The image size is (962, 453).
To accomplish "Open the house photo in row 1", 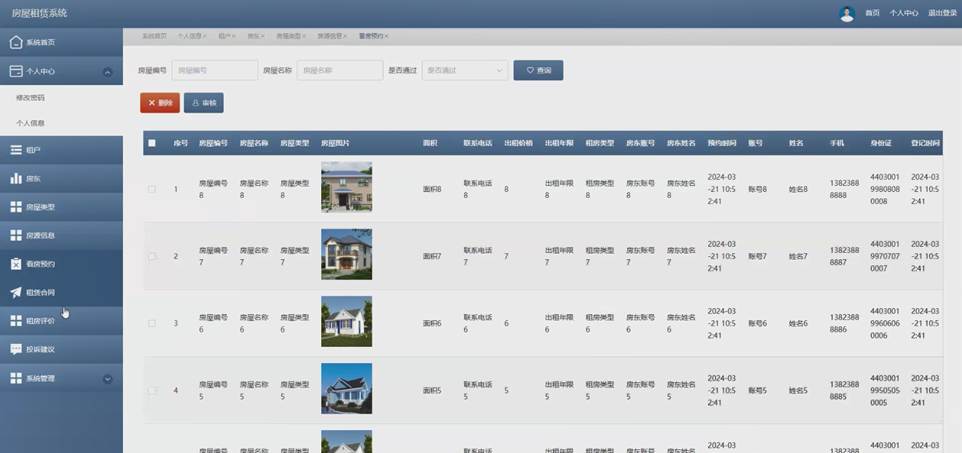I will tap(347, 187).
